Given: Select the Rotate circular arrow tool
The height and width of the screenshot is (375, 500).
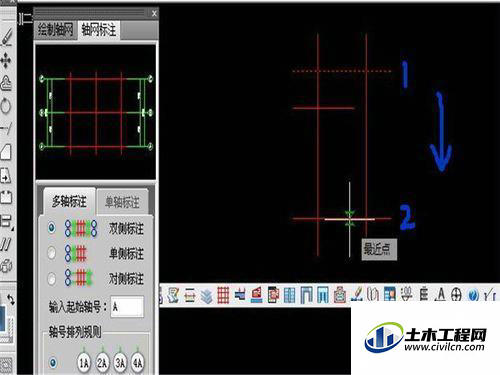Looking at the screenshot, I should pyautogui.click(x=6, y=106).
